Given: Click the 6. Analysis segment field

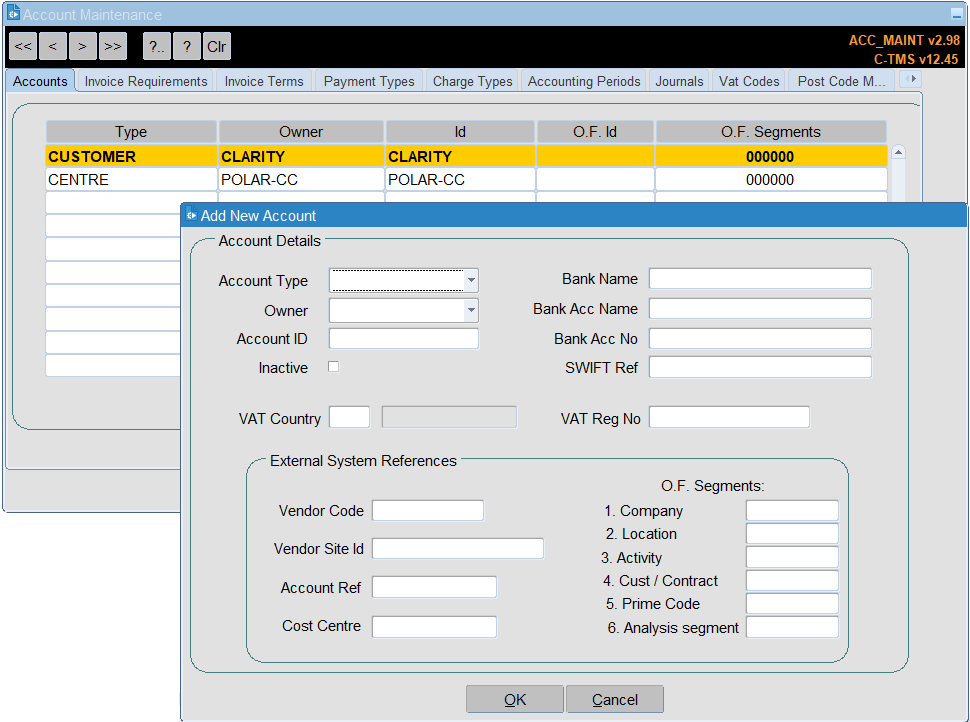Looking at the screenshot, I should [792, 627].
